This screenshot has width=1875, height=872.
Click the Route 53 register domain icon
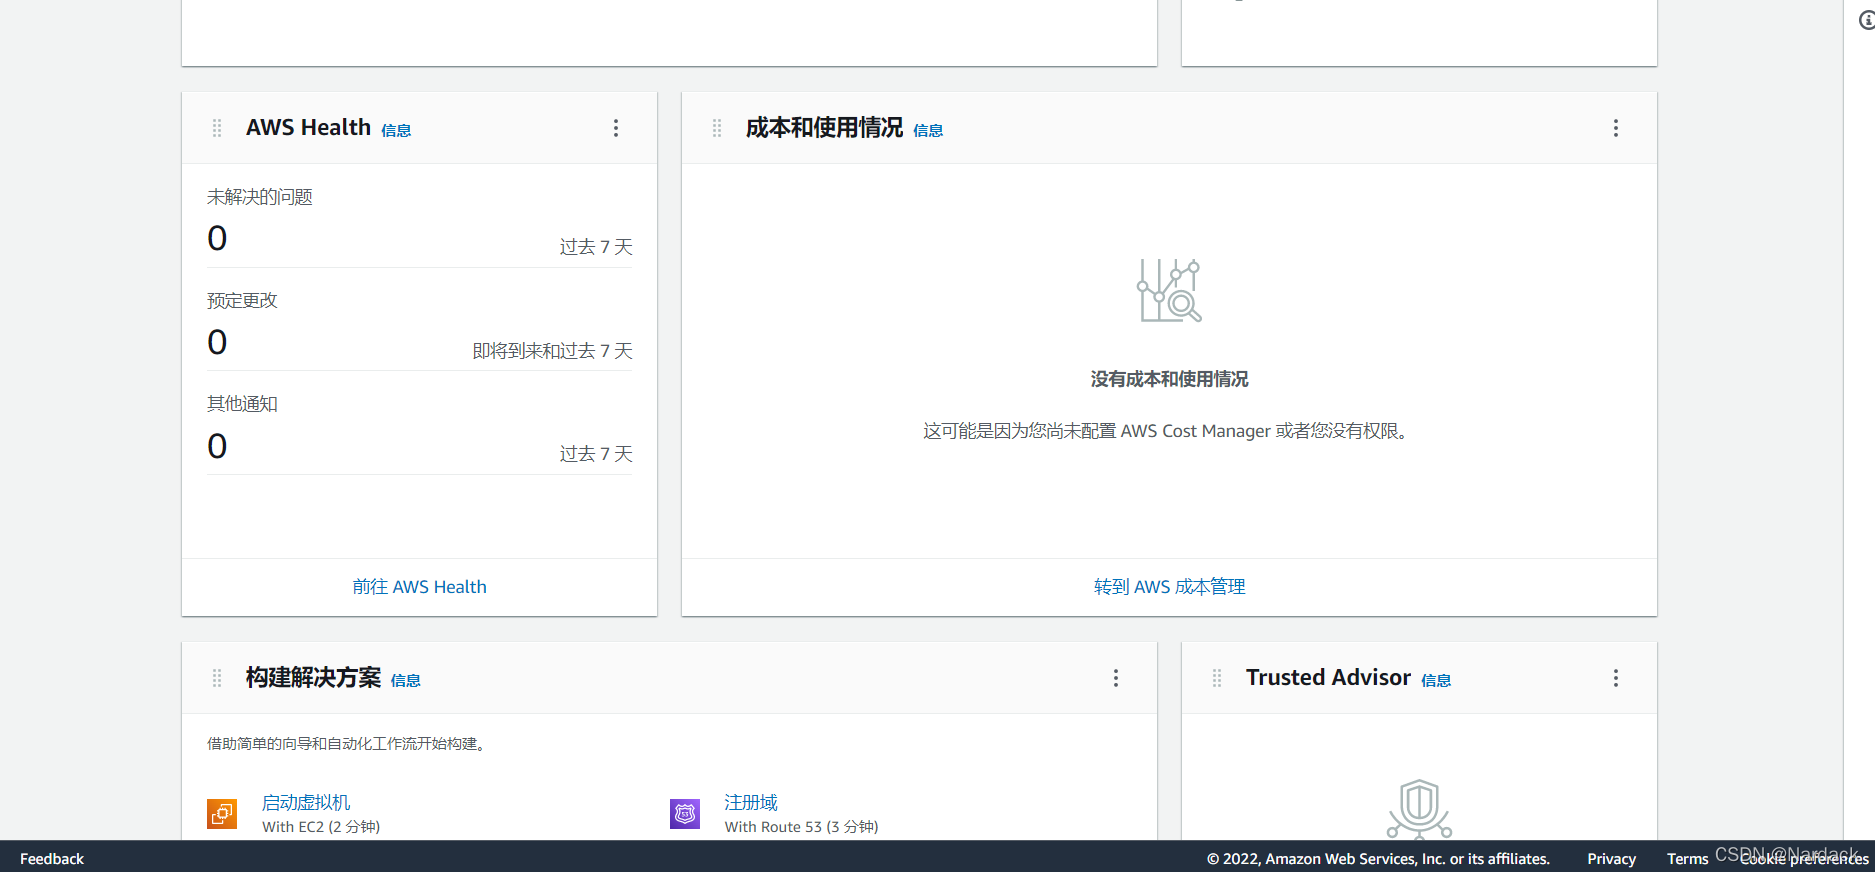(x=685, y=814)
